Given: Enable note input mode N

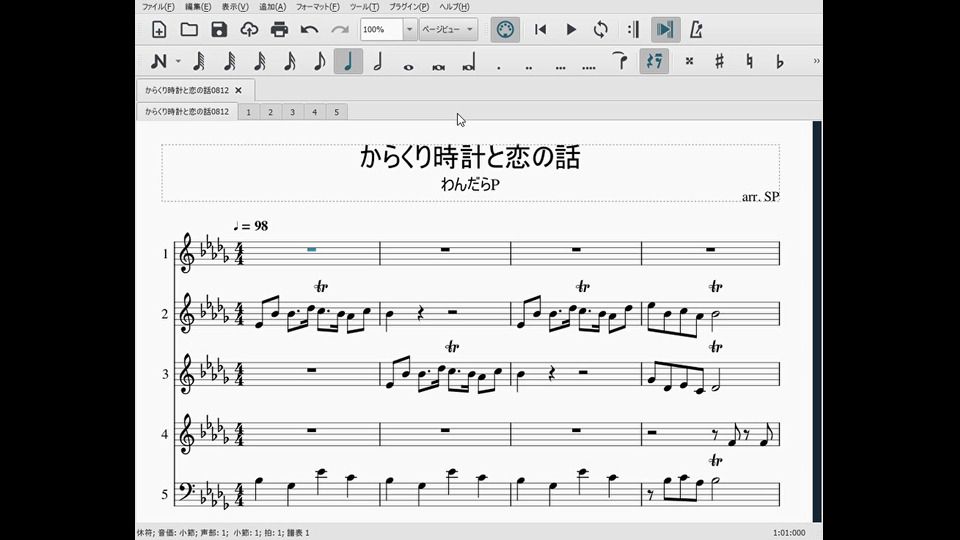Looking at the screenshot, I should 159,61.
